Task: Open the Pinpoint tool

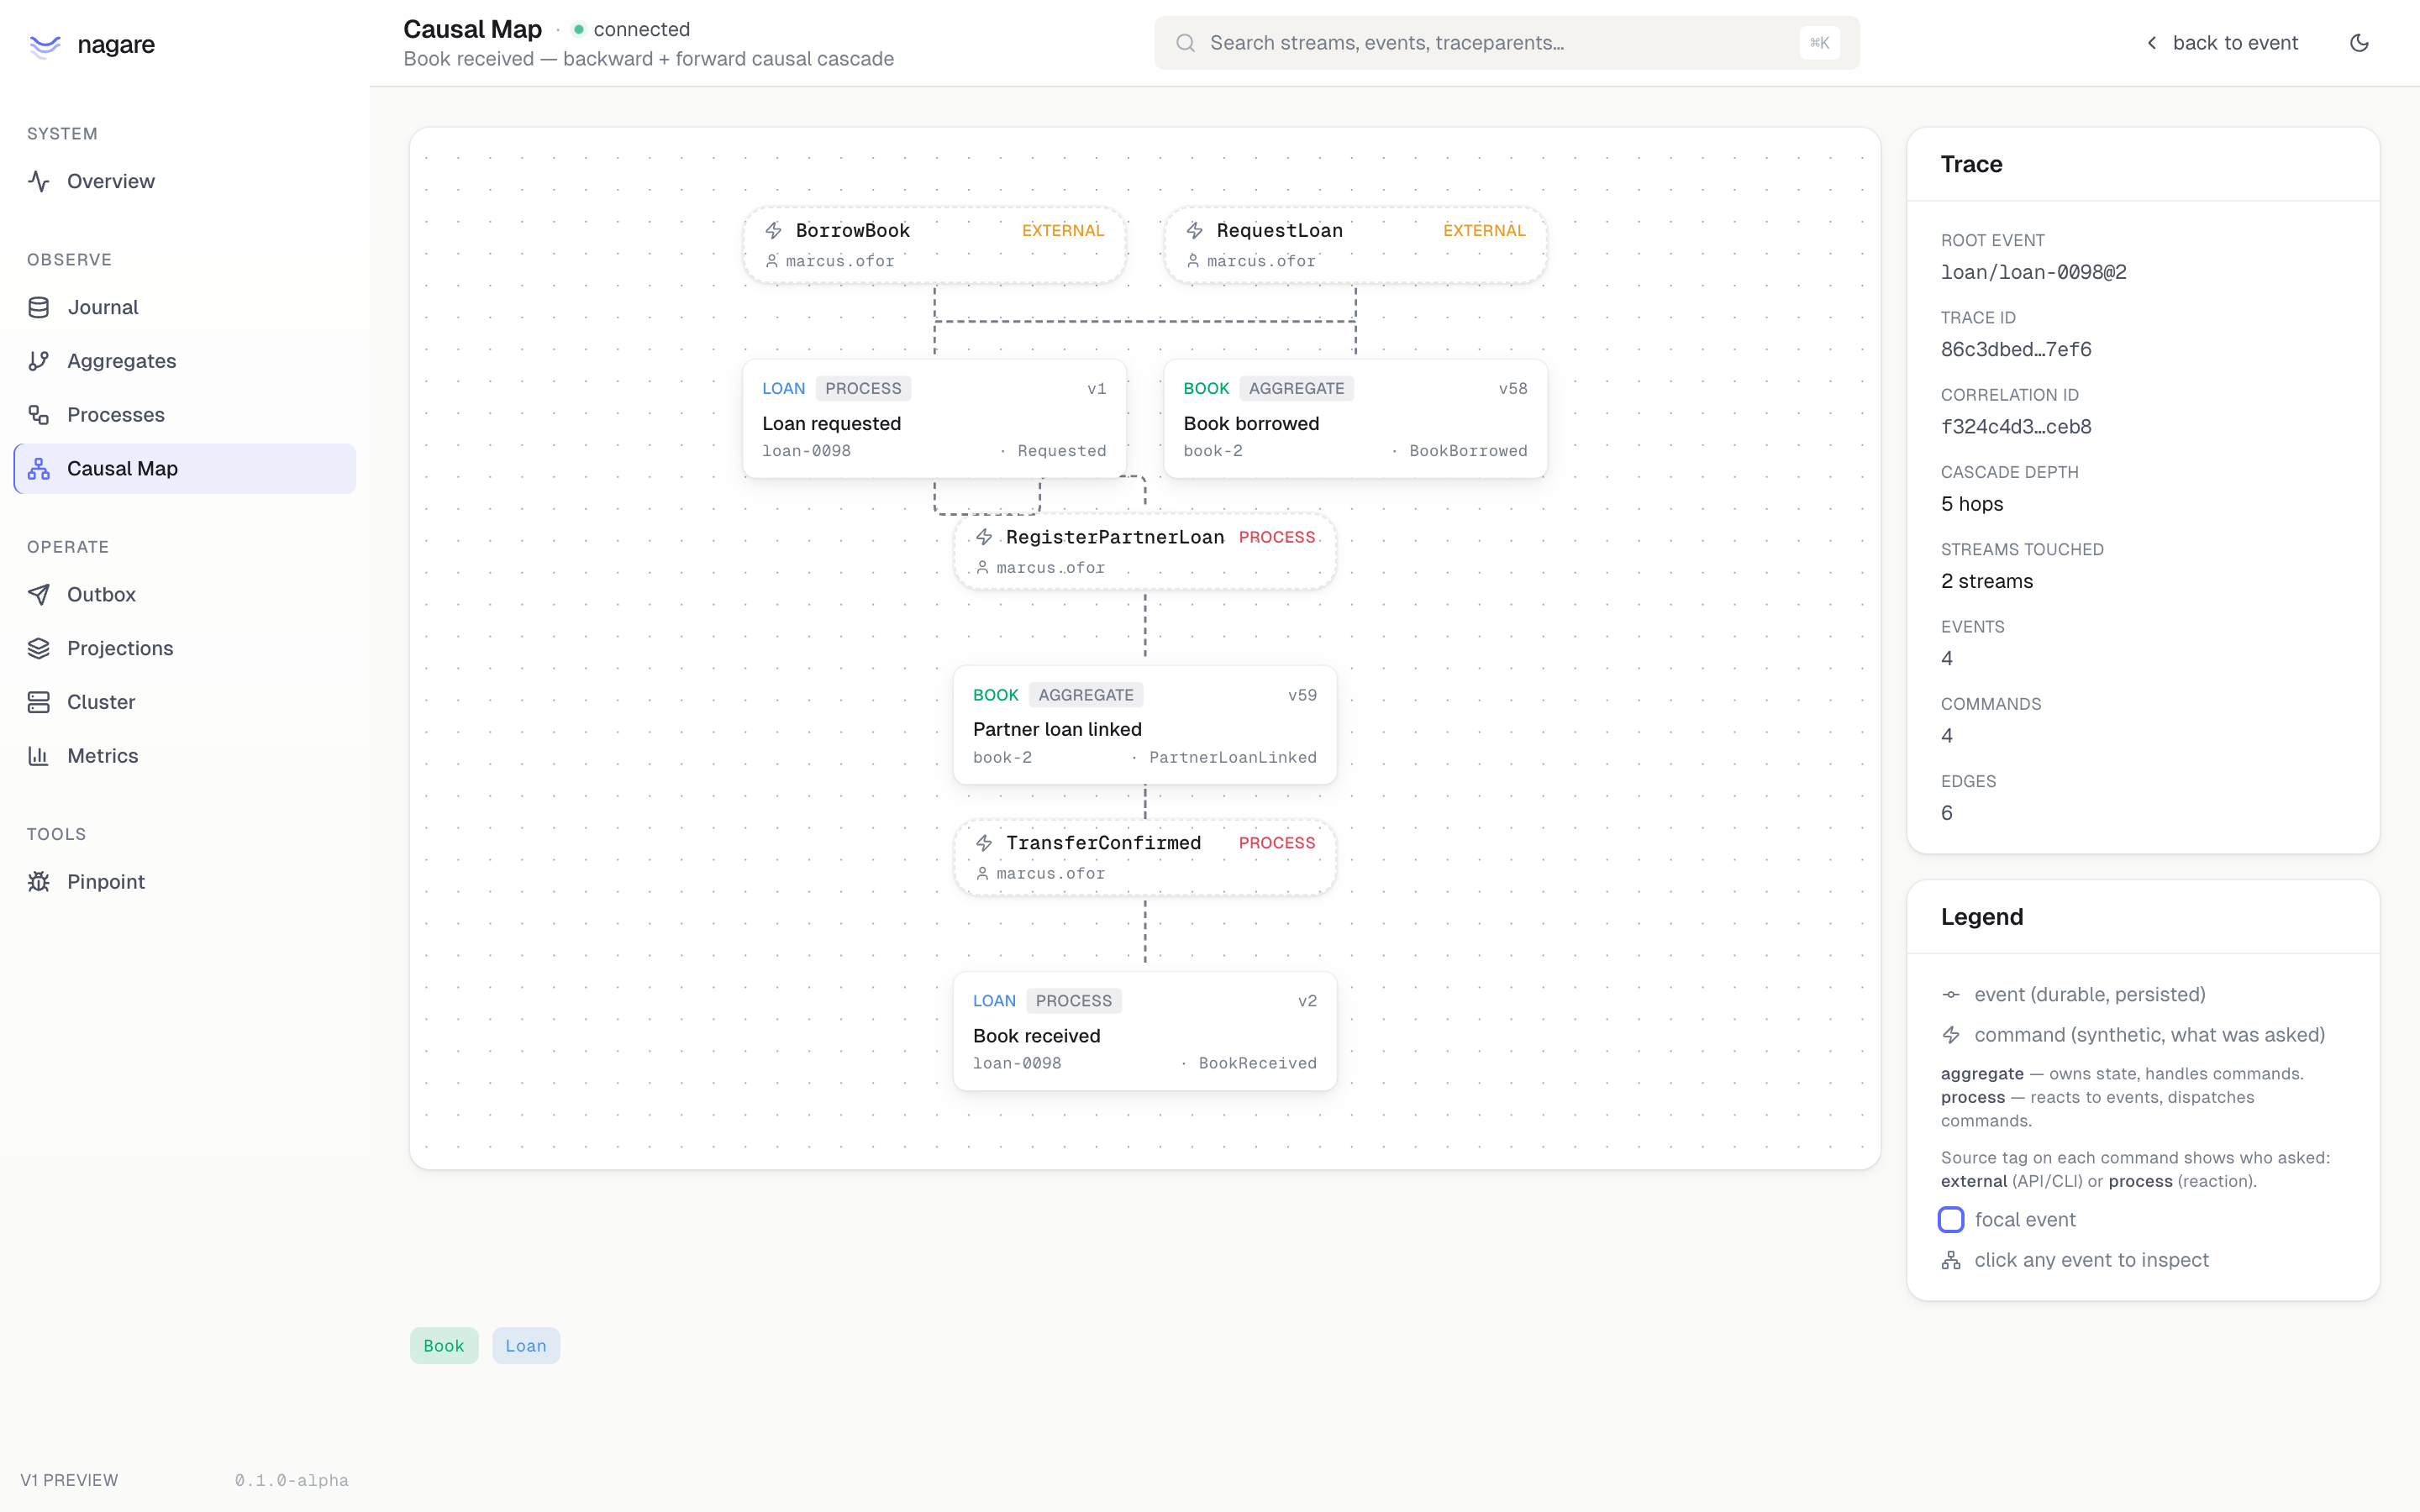Action: click(x=185, y=882)
